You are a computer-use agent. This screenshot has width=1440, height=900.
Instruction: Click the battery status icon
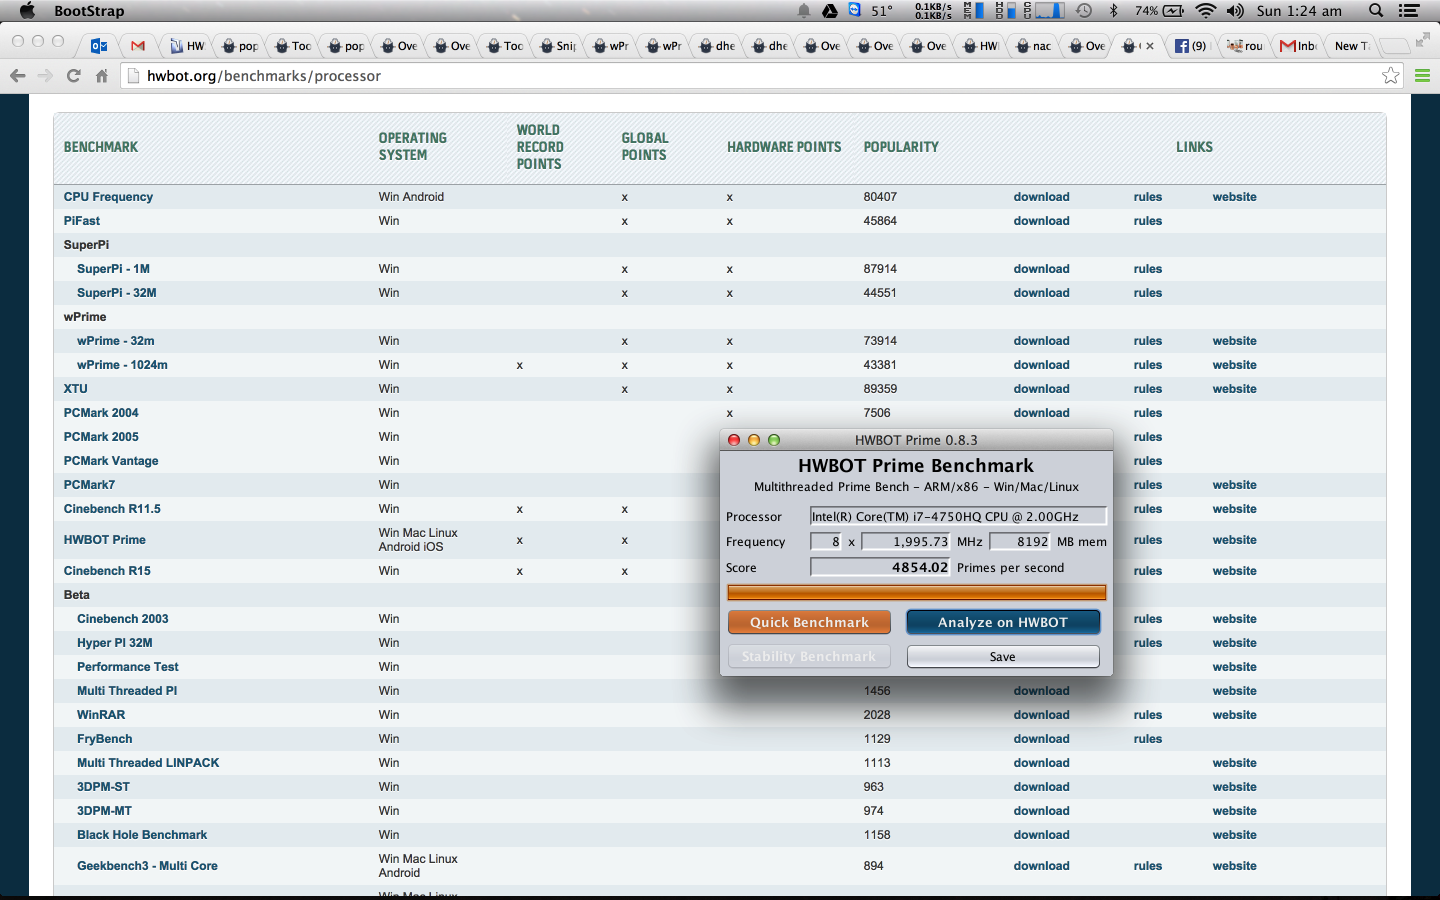1174,11
